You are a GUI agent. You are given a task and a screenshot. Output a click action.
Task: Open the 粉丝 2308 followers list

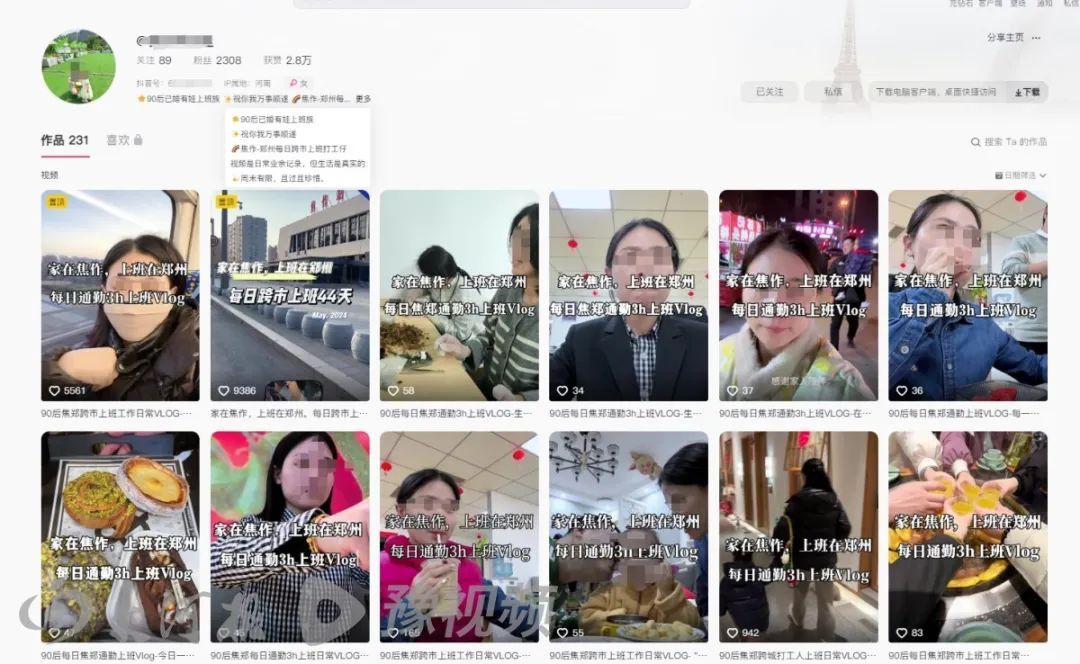click(216, 60)
